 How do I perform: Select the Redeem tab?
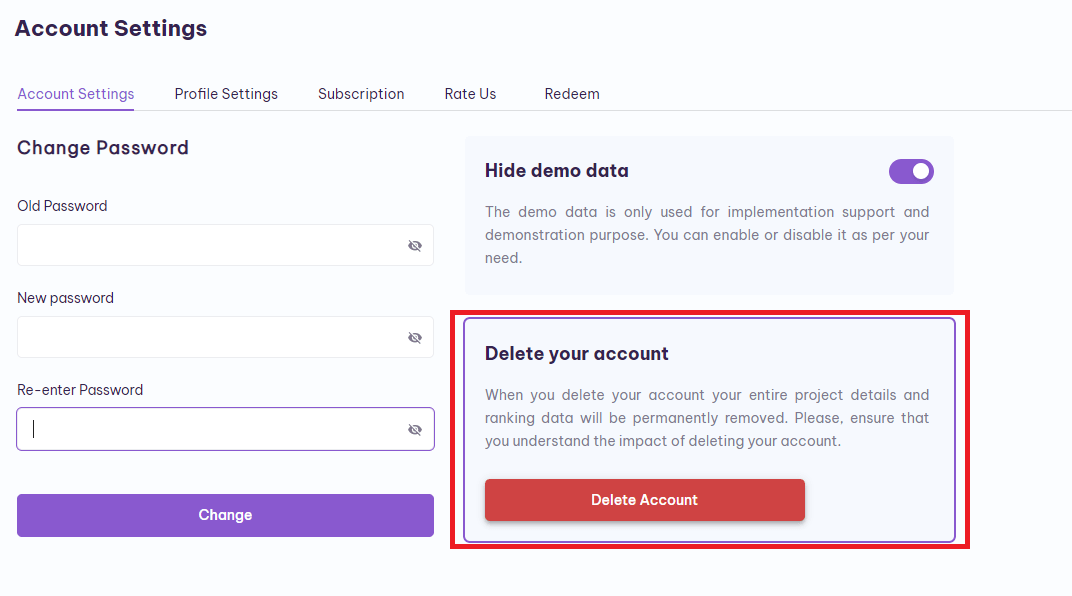572,94
